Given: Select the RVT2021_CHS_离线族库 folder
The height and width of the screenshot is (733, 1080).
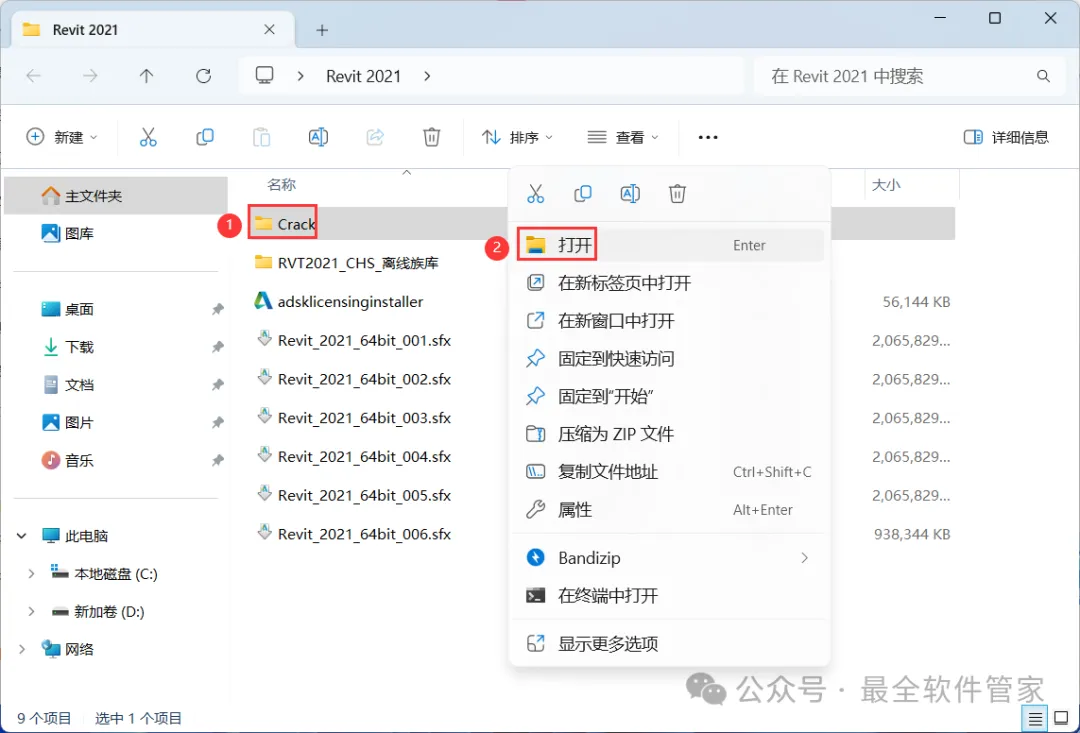Looking at the screenshot, I should (346, 263).
